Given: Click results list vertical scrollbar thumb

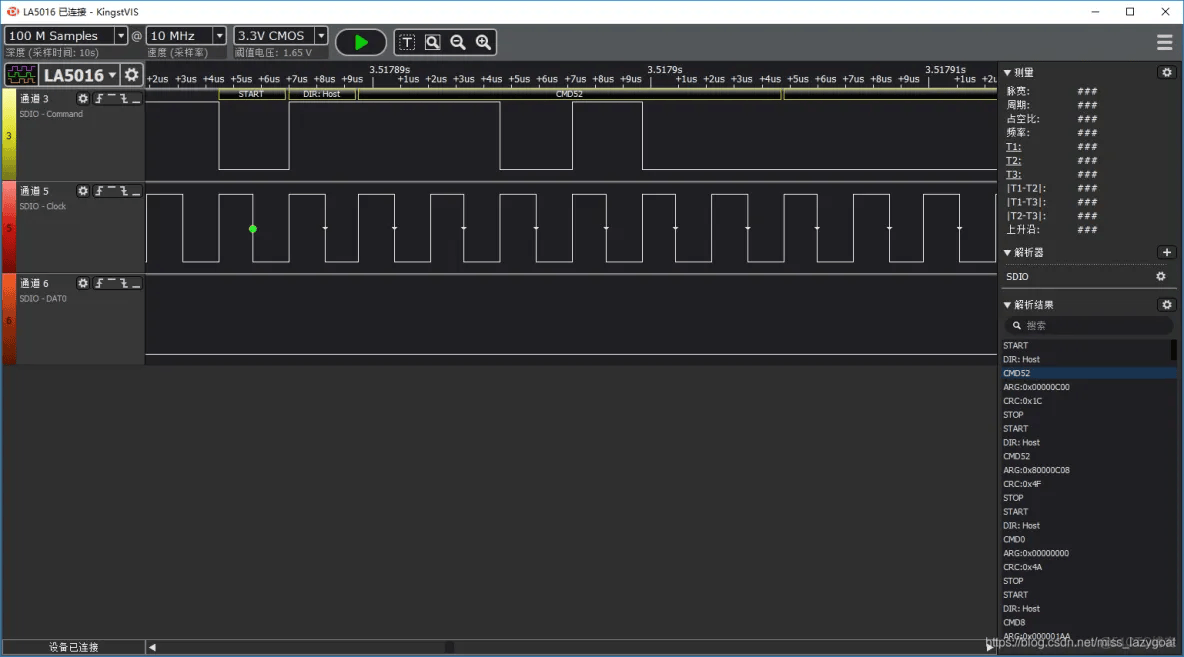Looking at the screenshot, I should (x=1173, y=350).
